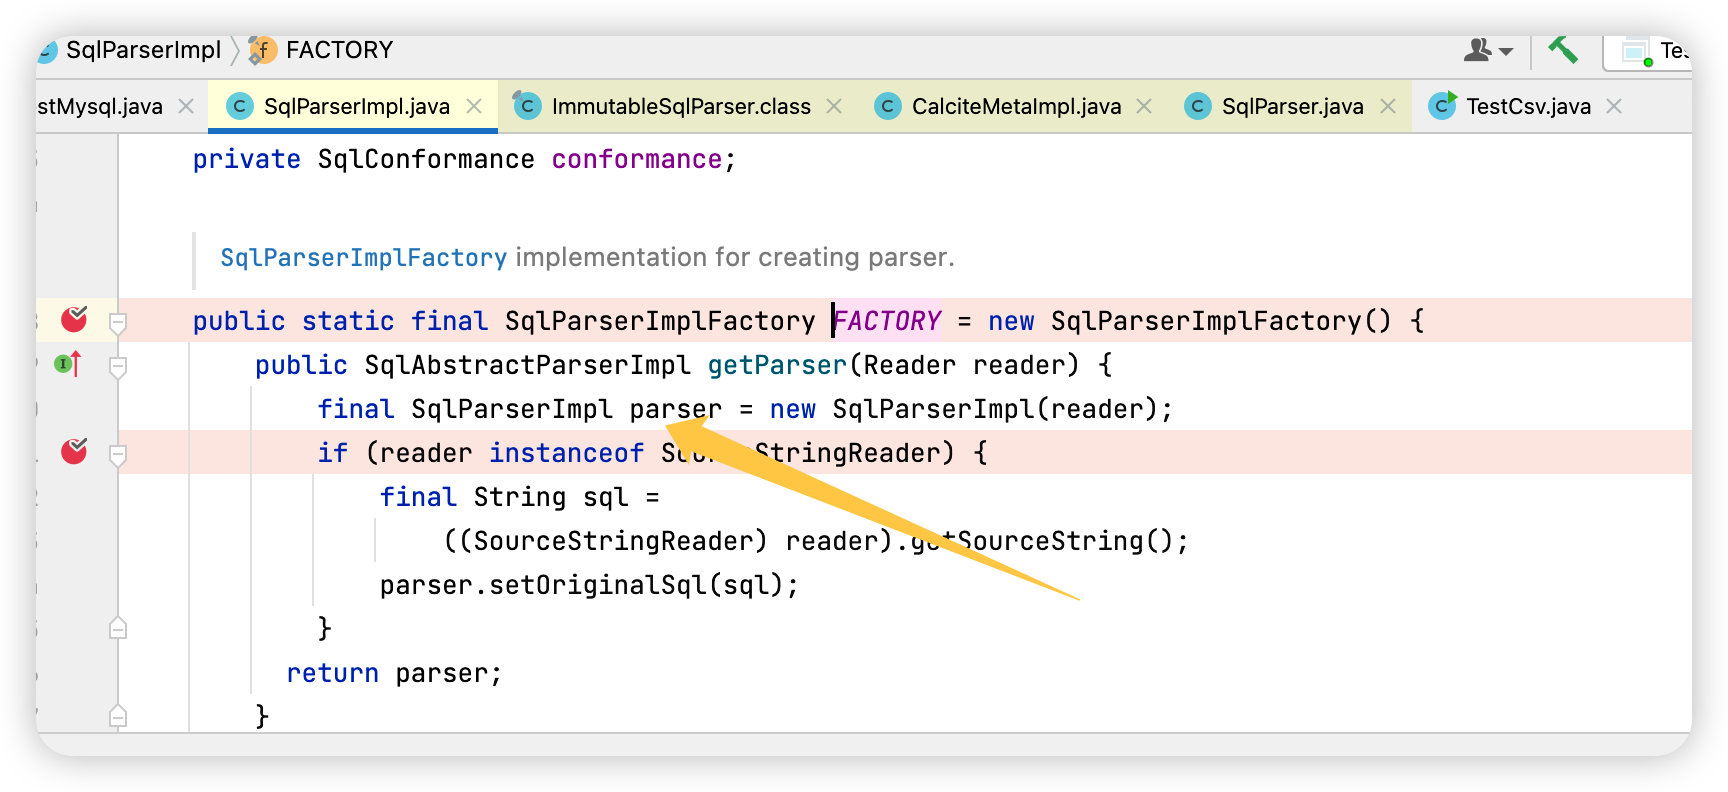Click the 'static' keyword

pyautogui.click(x=348, y=321)
